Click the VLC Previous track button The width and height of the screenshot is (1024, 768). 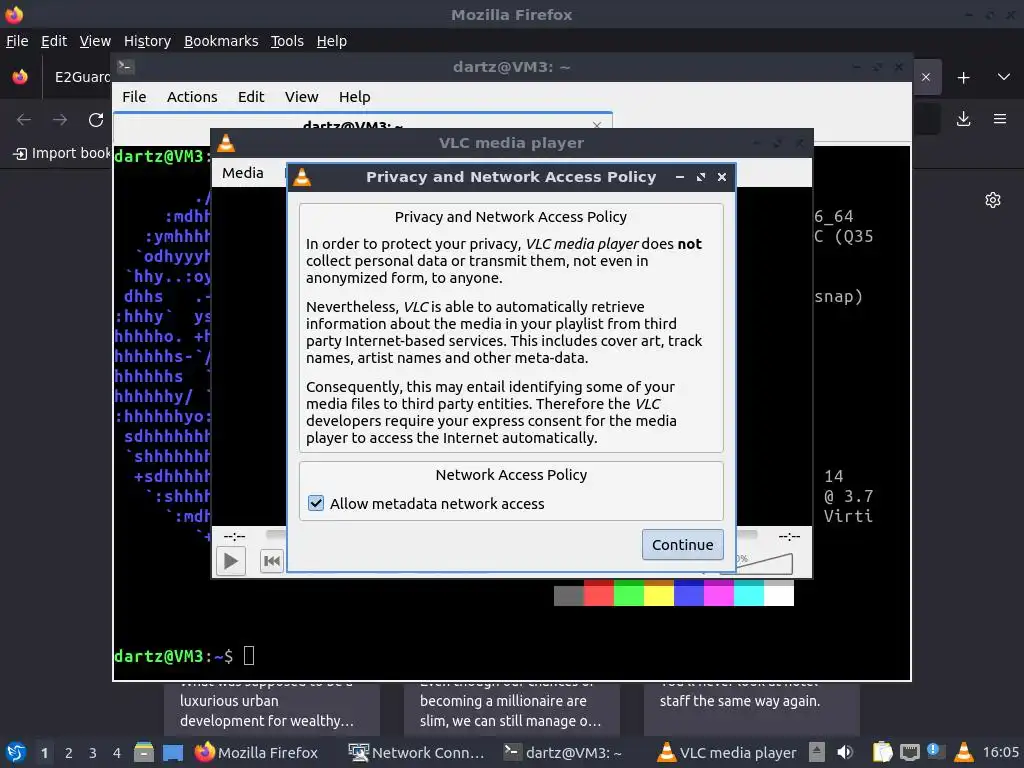tap(272, 560)
